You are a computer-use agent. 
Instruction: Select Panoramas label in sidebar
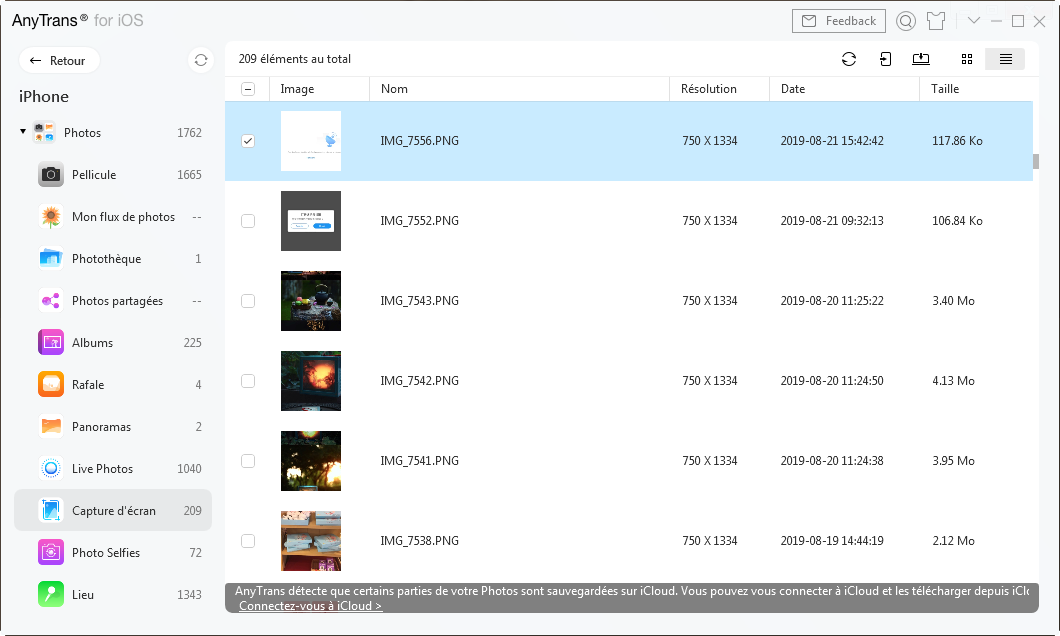click(101, 426)
